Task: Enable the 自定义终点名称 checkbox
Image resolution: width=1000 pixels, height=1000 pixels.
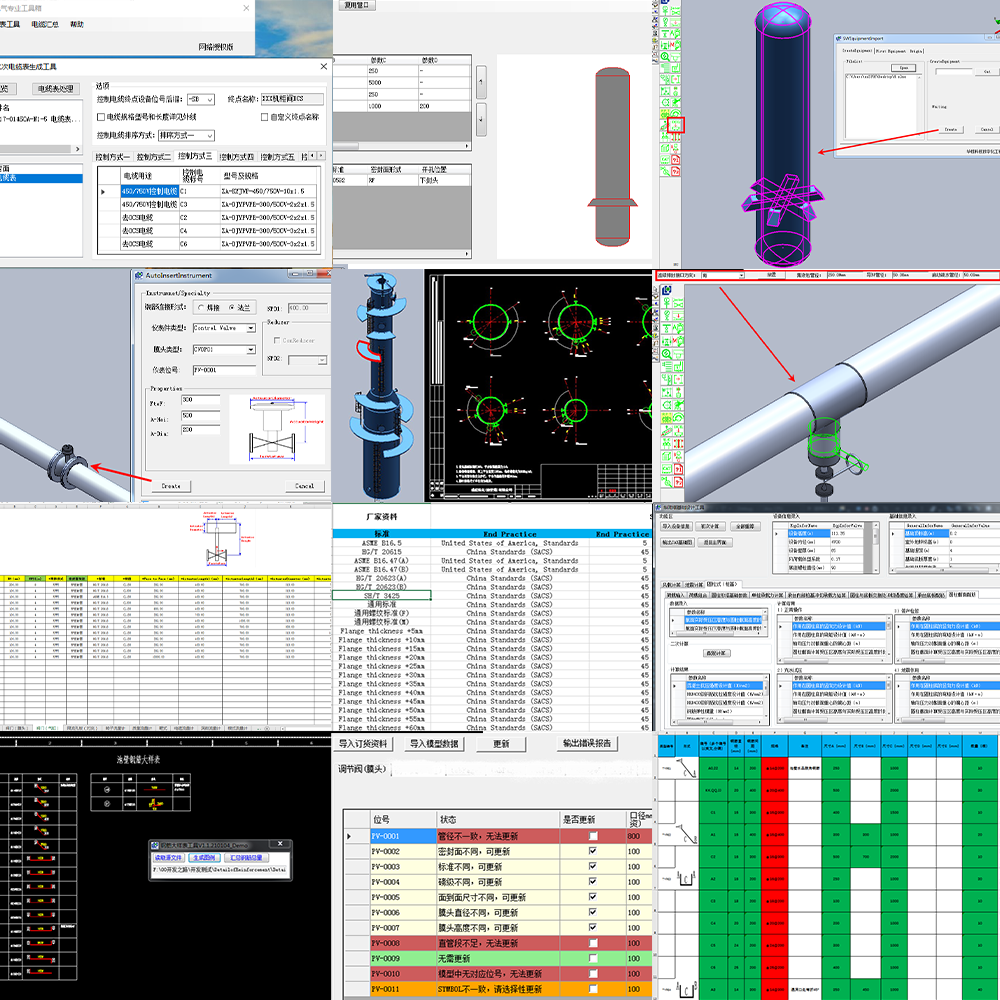Action: (x=264, y=117)
